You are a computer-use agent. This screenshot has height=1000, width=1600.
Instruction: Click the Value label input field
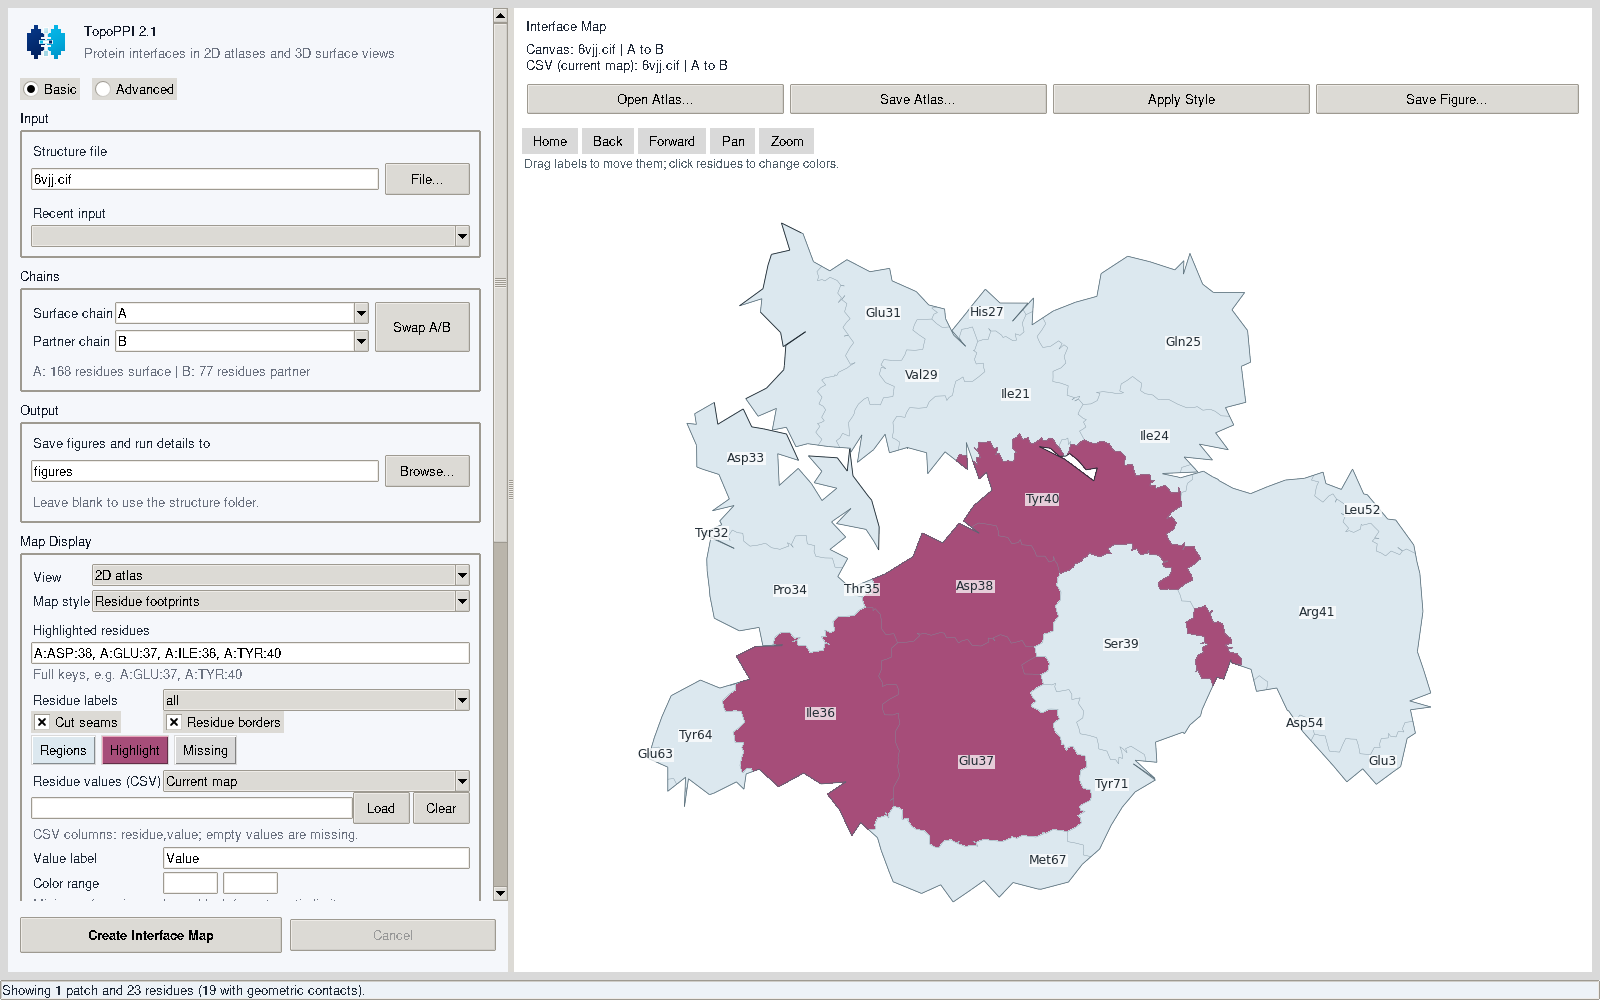(x=316, y=858)
